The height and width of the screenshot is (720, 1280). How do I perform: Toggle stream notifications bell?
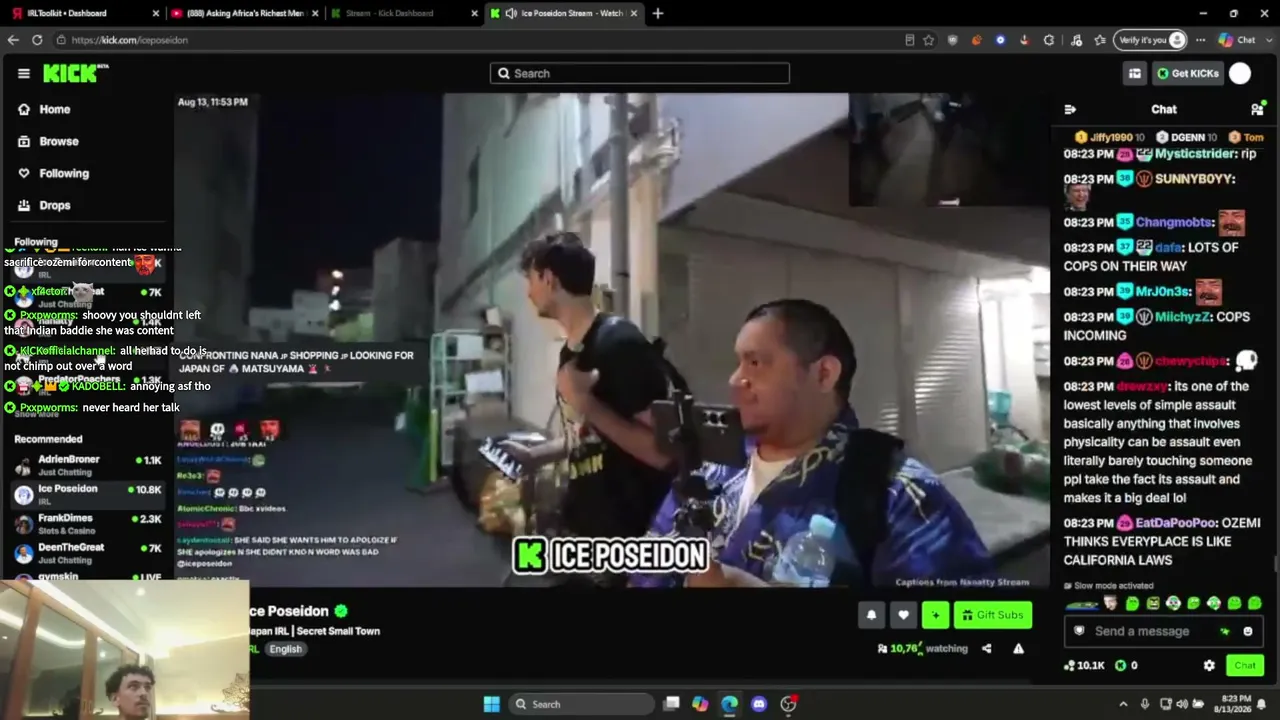point(871,615)
